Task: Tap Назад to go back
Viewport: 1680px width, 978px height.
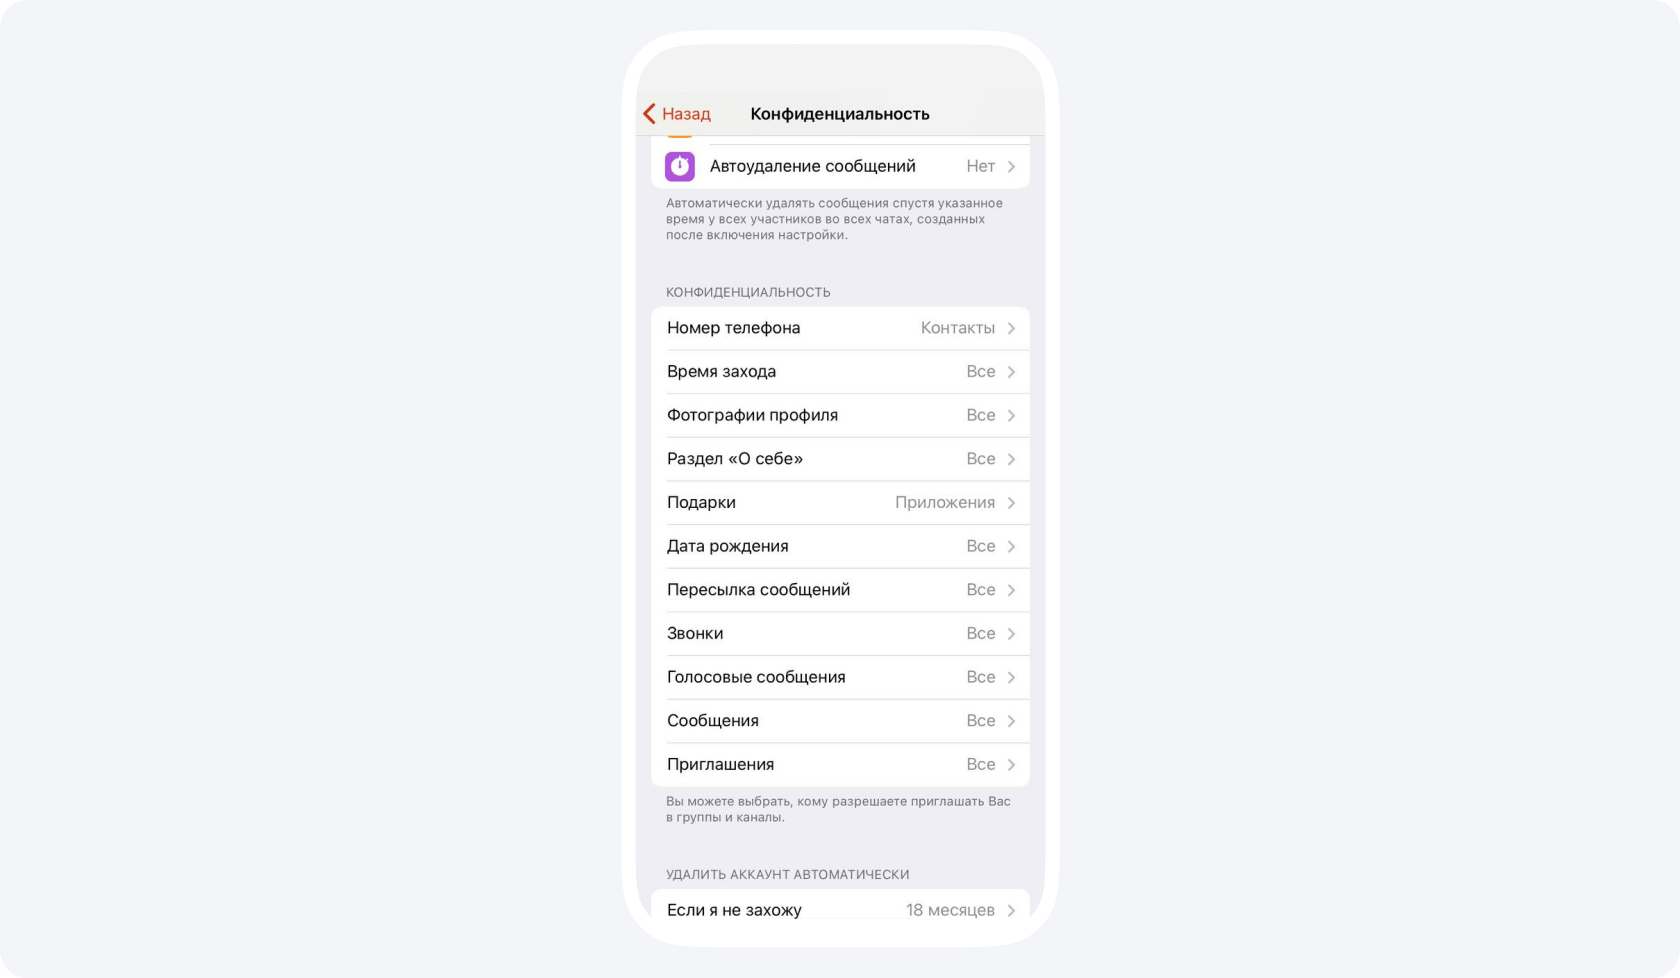Action: point(686,114)
